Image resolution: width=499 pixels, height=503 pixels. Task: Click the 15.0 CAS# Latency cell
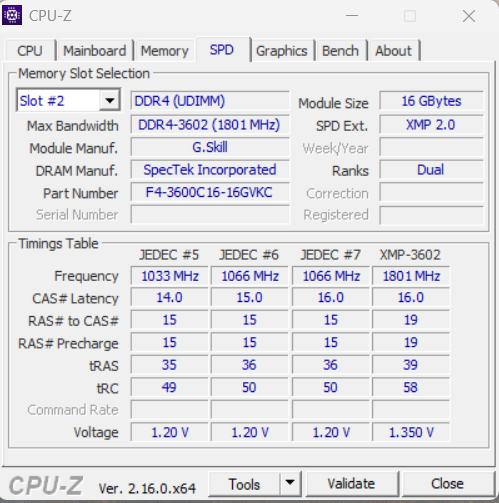coord(250,297)
